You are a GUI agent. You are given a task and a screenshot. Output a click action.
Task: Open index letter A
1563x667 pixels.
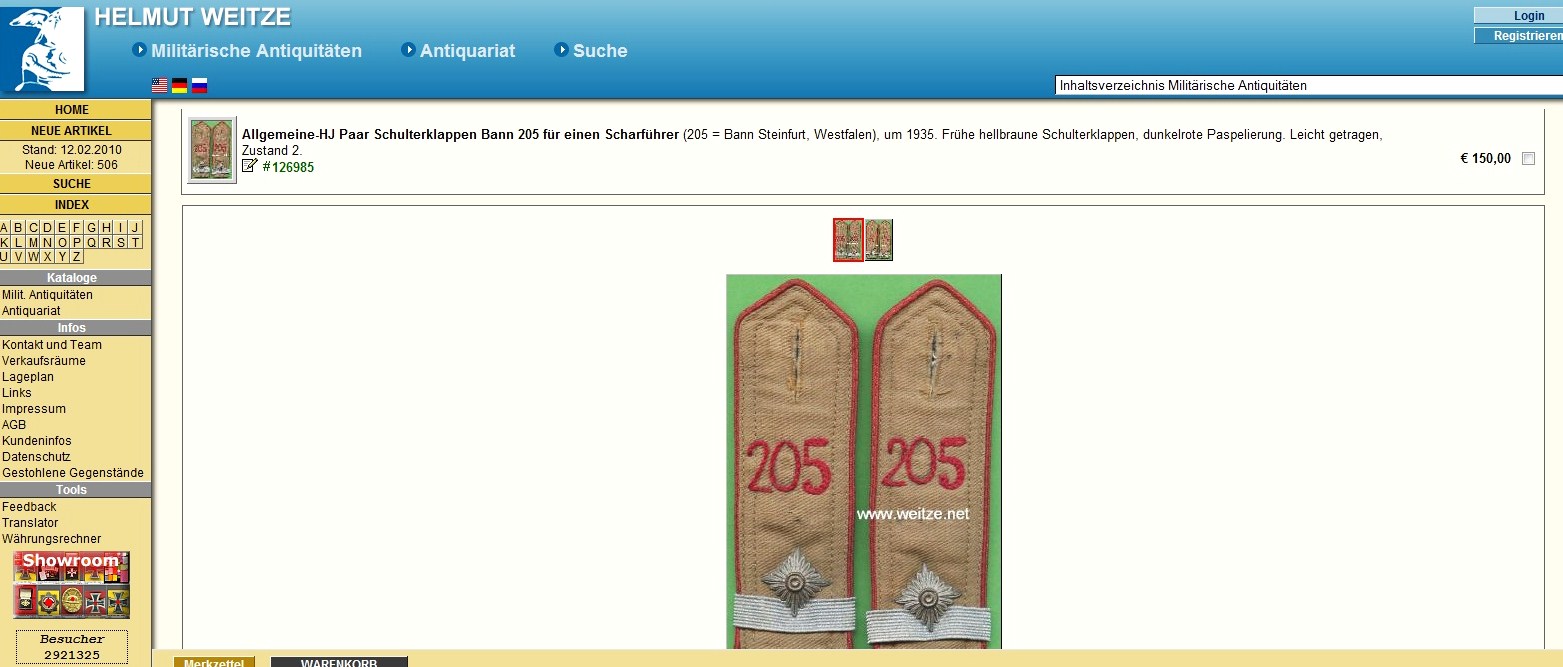point(4,228)
